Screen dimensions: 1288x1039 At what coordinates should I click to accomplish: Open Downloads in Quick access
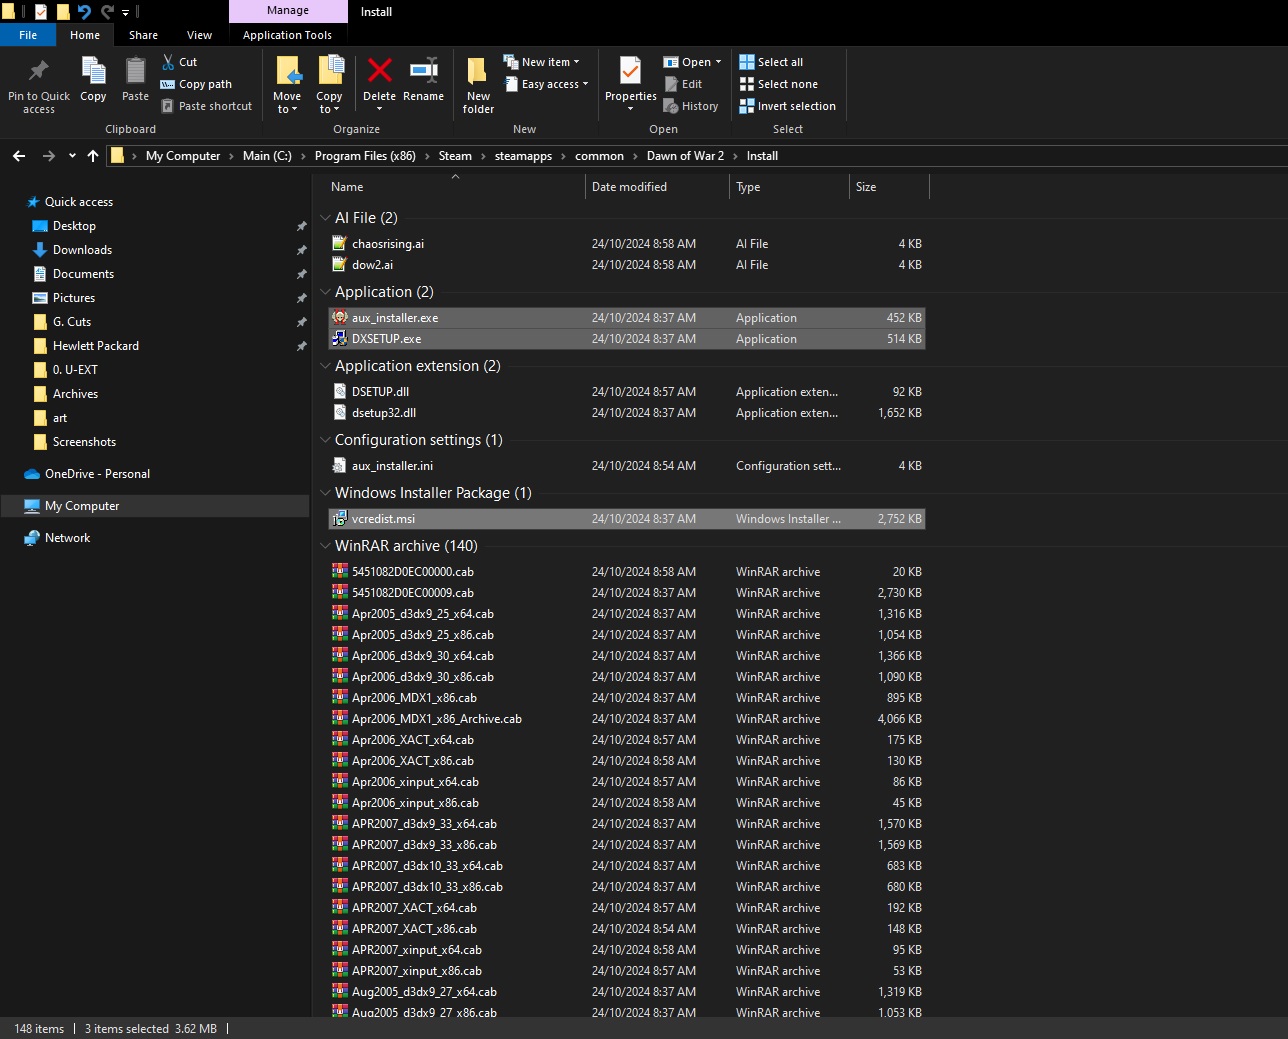click(82, 250)
